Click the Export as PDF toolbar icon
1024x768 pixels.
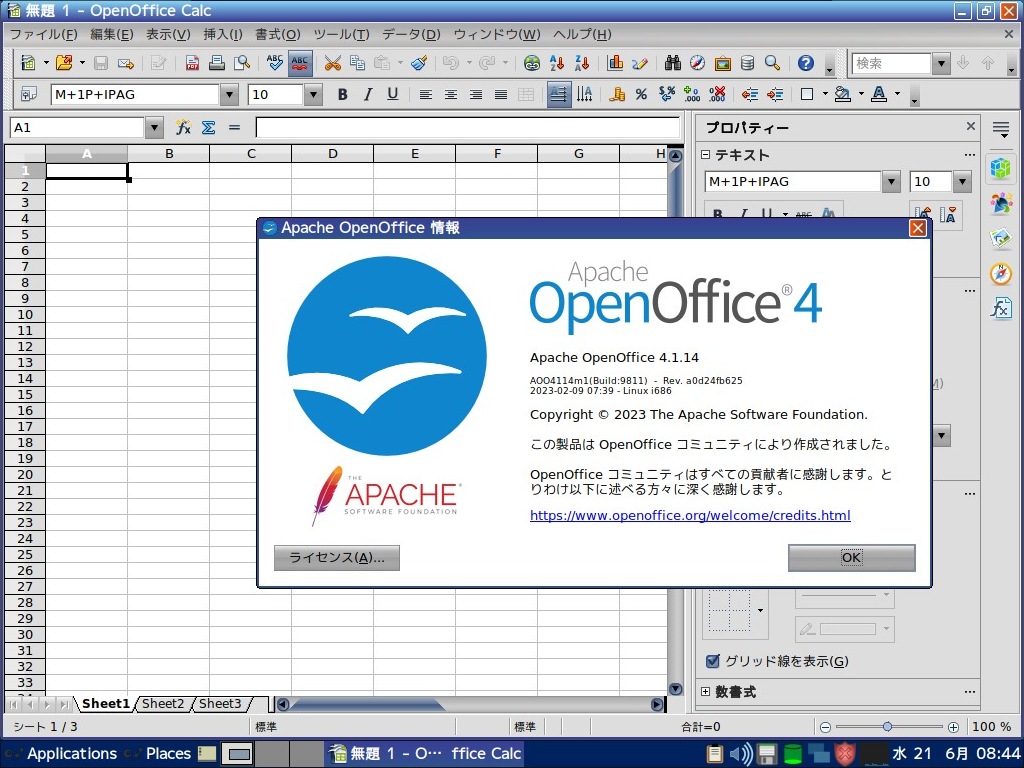pos(192,63)
